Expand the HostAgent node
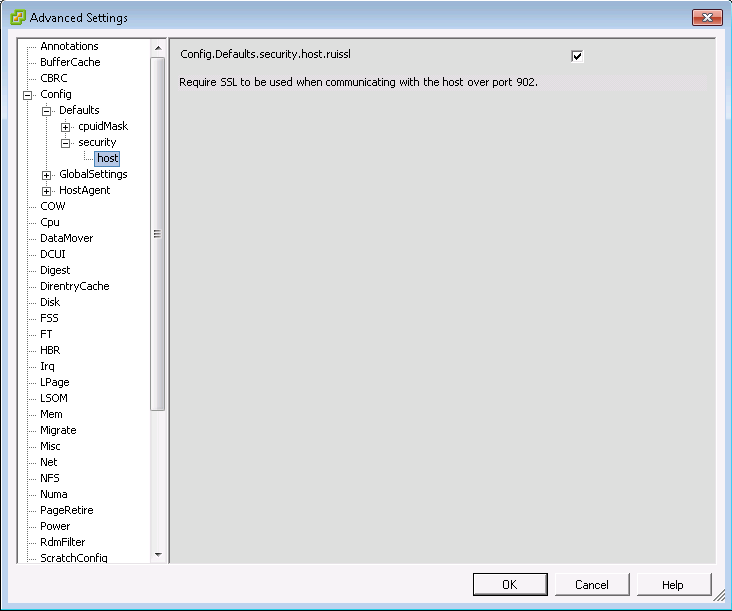732x611 pixels. coord(46,191)
